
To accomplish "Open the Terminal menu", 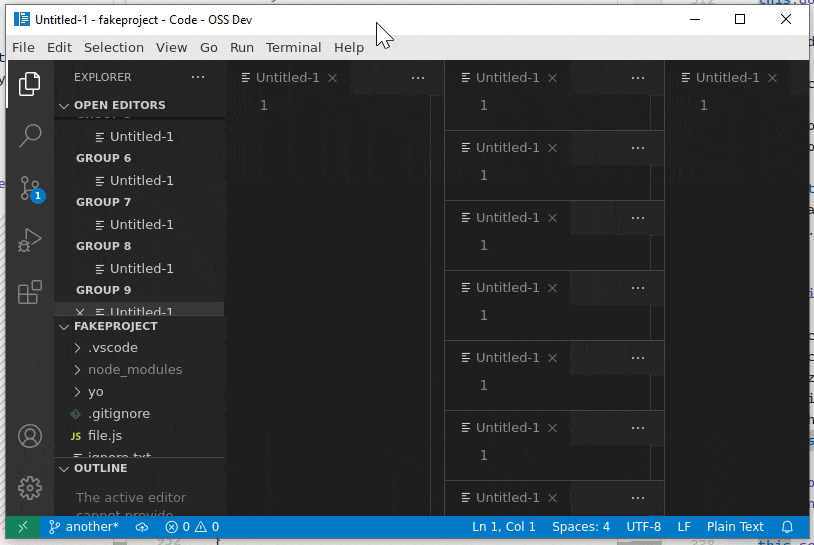I will (x=293, y=47).
